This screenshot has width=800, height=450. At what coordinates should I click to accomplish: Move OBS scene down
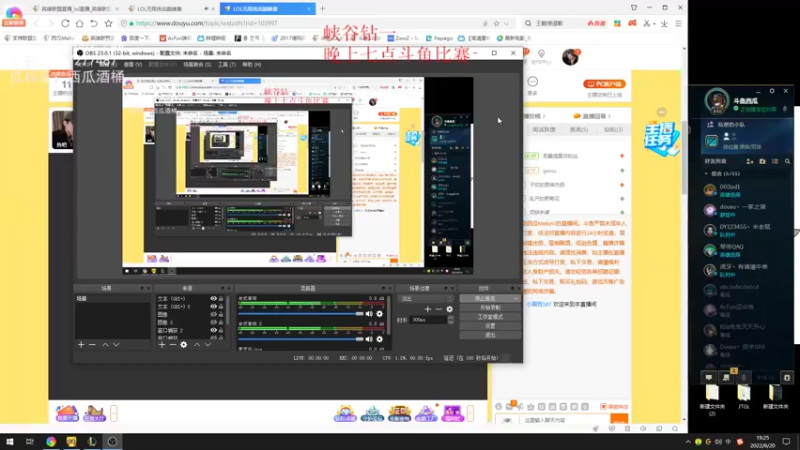[x=116, y=345]
